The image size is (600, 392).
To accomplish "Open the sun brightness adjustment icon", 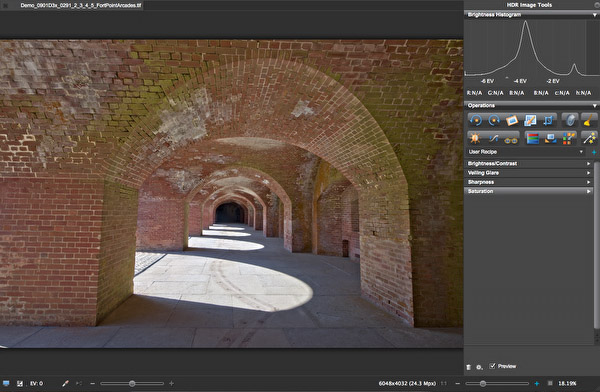I will [476, 138].
